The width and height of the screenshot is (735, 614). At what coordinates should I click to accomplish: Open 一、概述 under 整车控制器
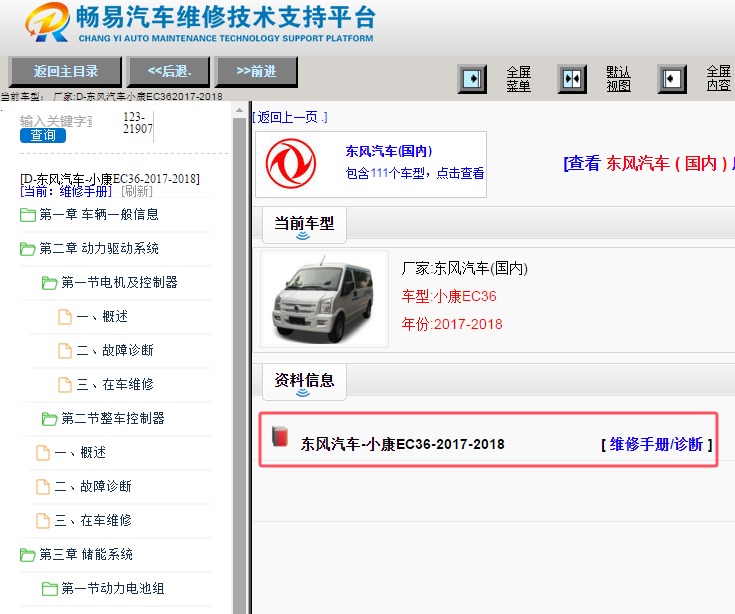click(x=80, y=452)
